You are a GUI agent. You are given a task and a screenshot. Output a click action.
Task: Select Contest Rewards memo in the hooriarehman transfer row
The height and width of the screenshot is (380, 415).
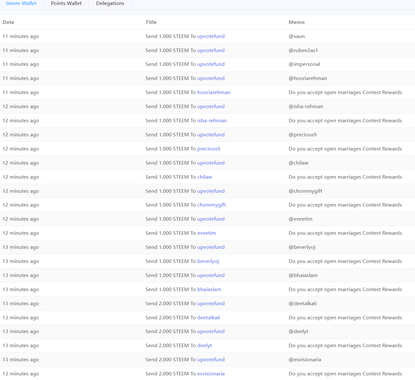(x=345, y=92)
